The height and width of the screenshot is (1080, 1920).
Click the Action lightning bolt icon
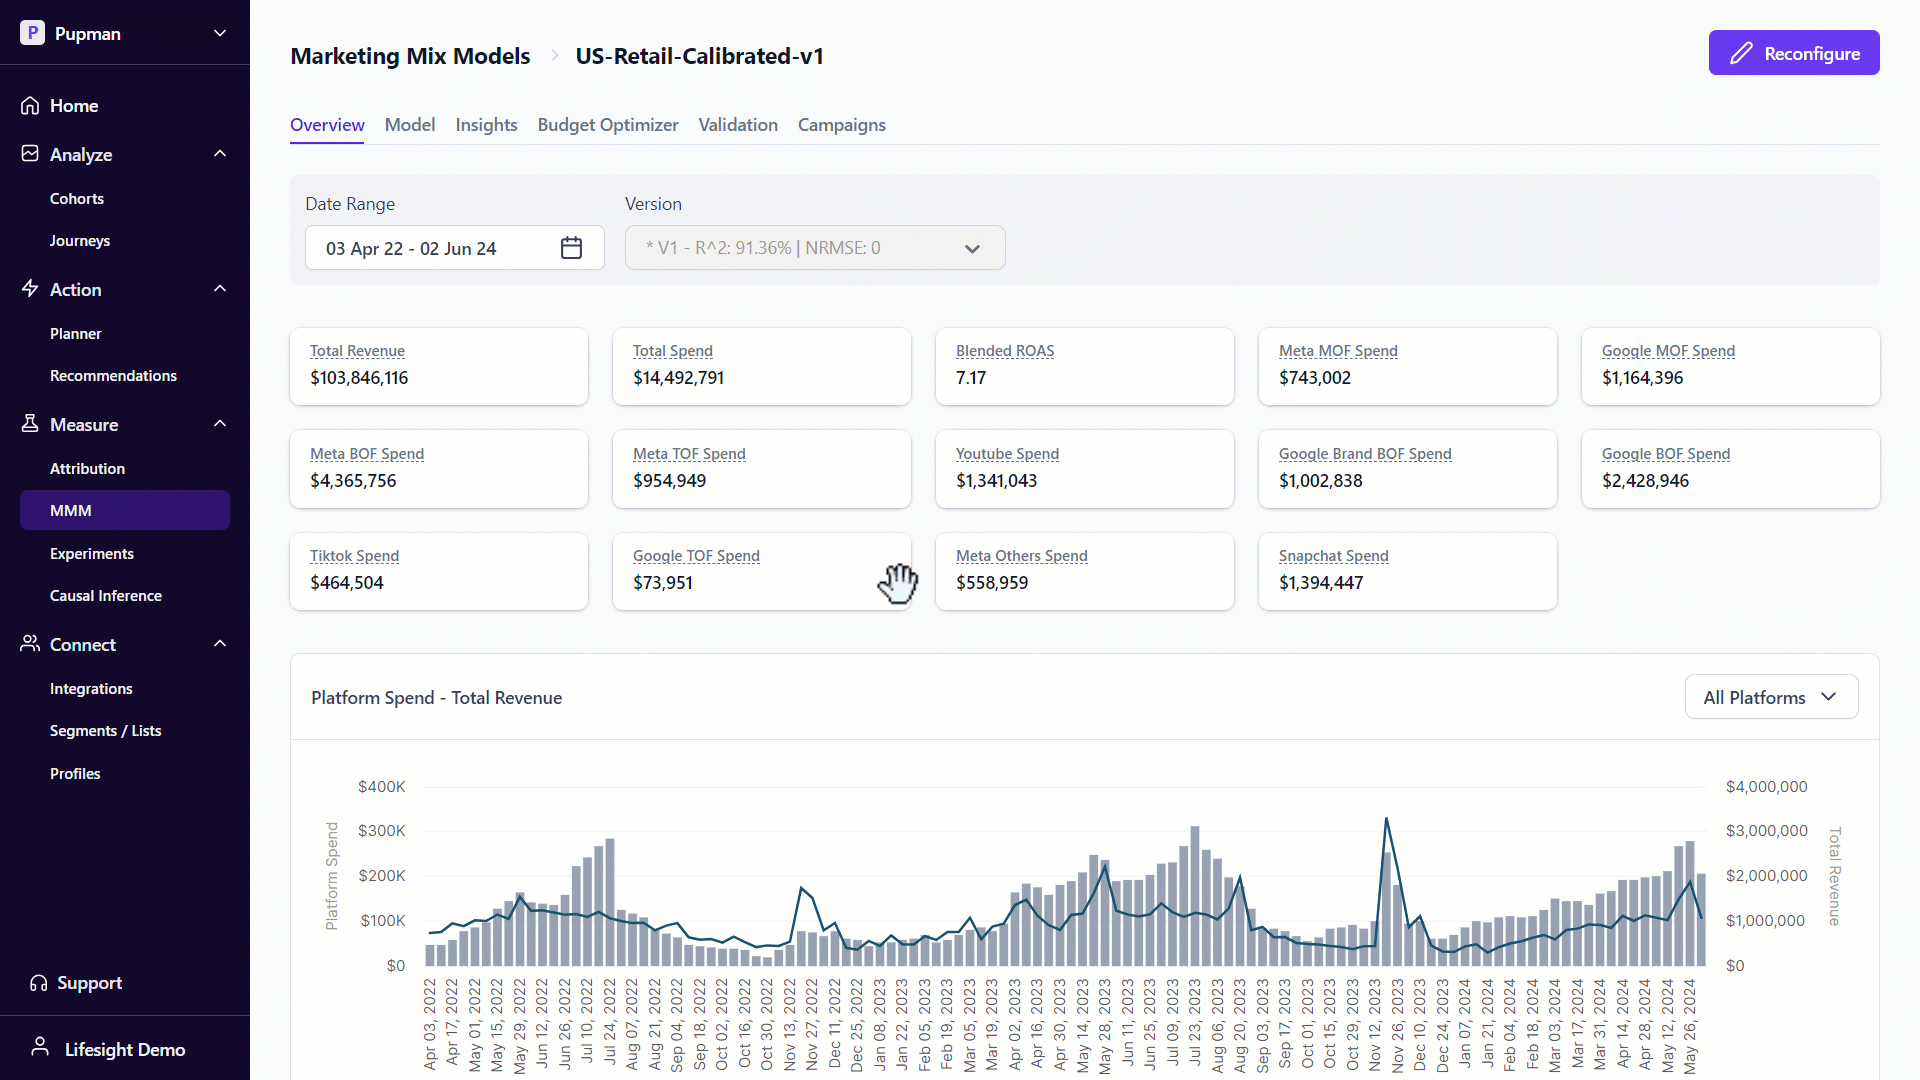coord(30,289)
